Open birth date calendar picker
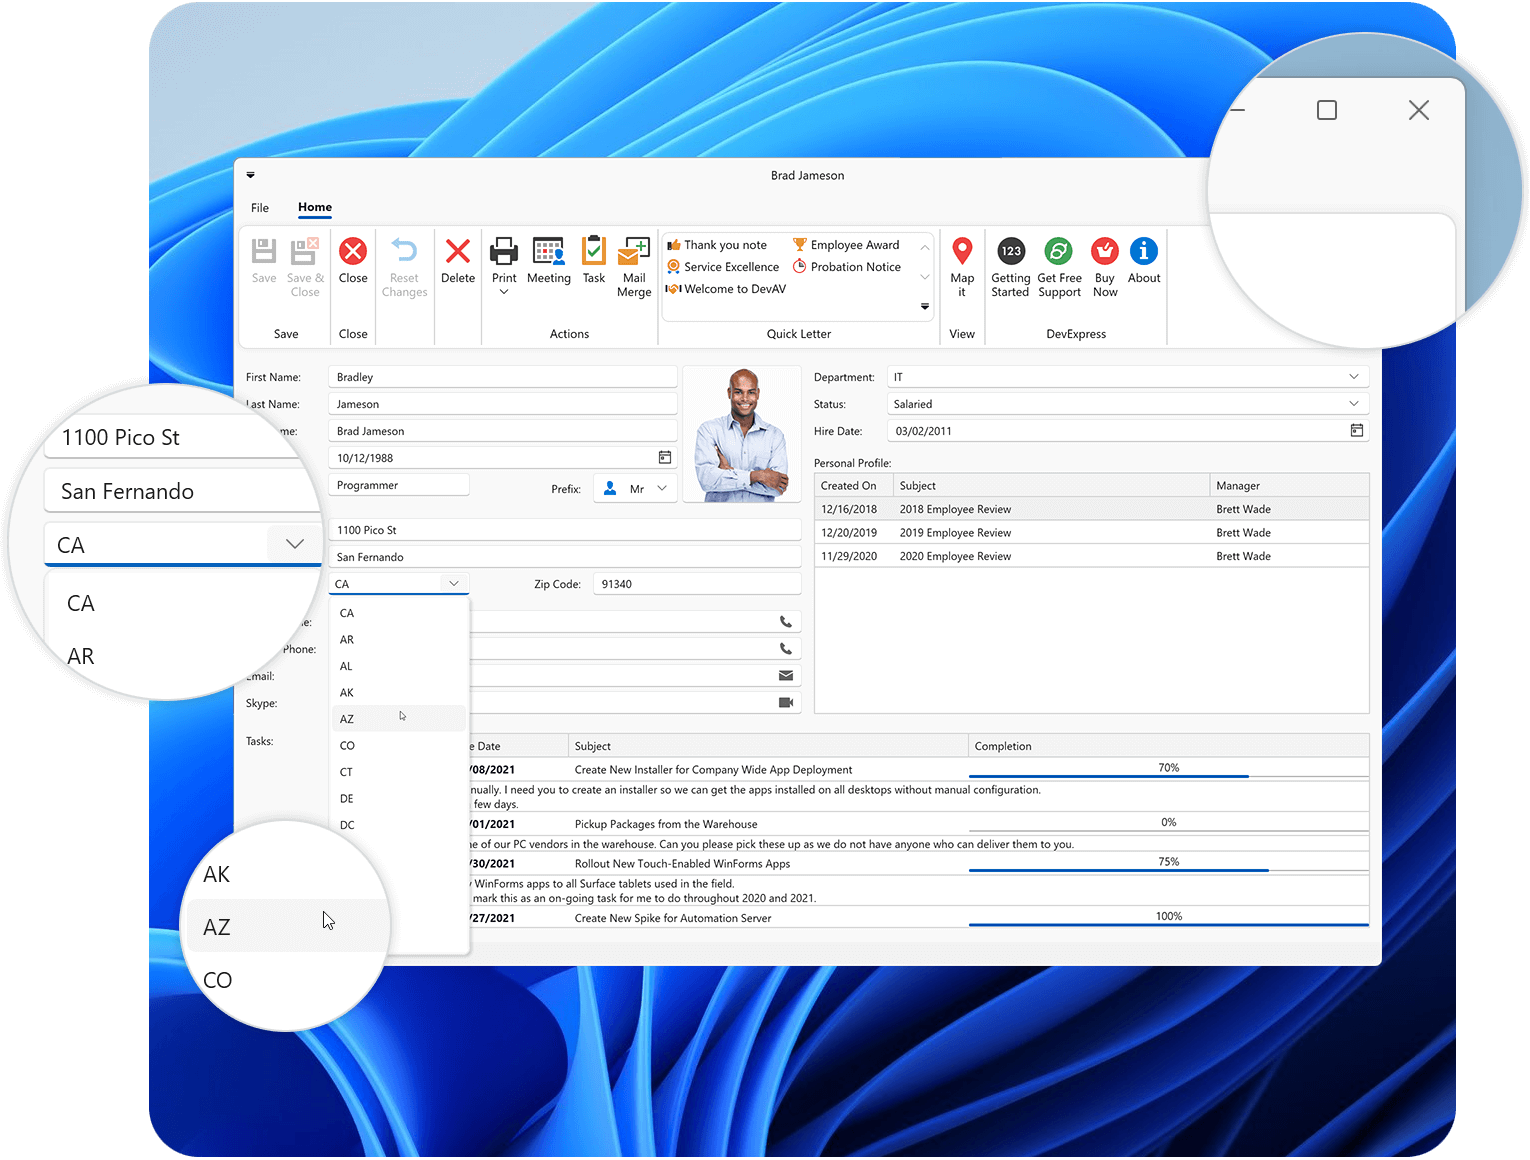This screenshot has height=1160, width=1530. tap(665, 457)
